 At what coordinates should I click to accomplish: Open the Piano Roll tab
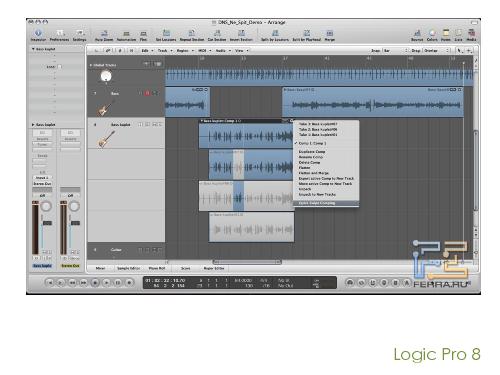click(x=157, y=268)
